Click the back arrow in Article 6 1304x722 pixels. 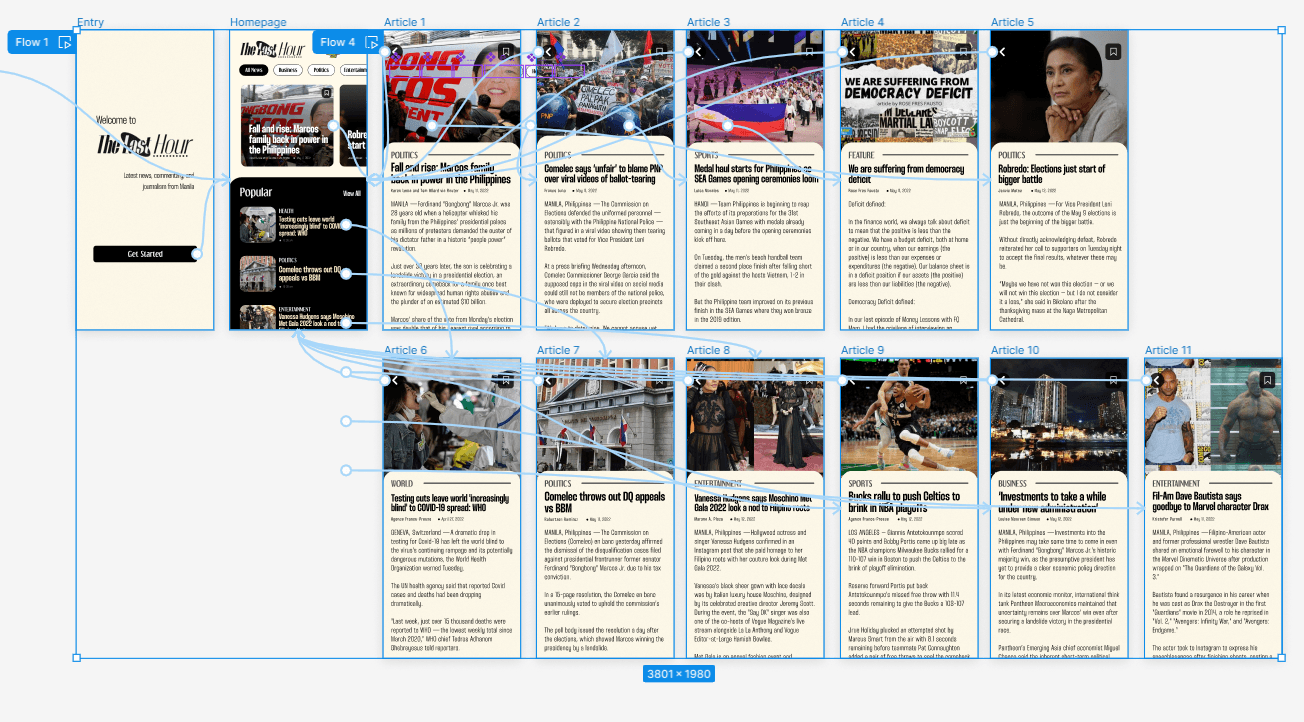tap(395, 380)
